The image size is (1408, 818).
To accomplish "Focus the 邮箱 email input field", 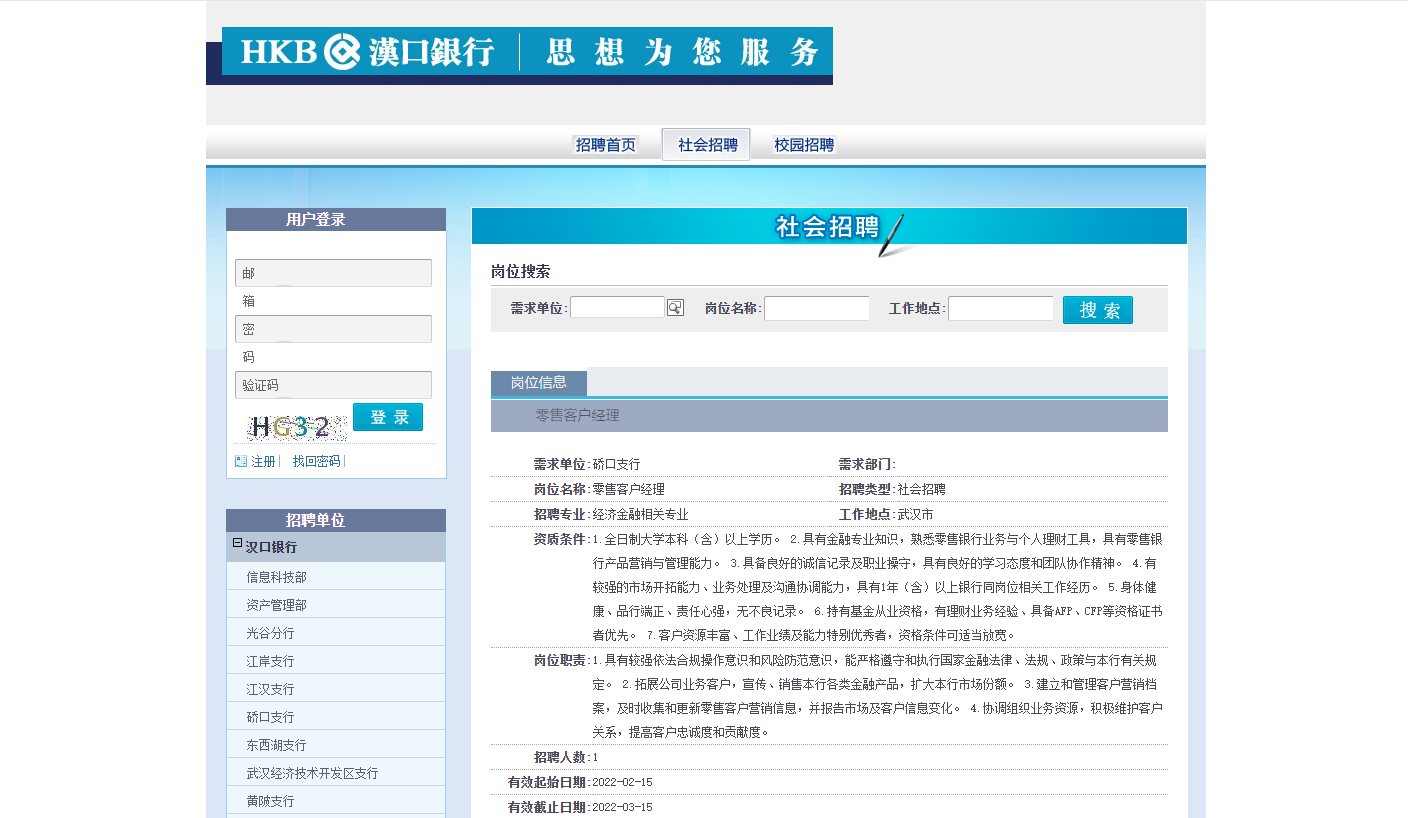I will [333, 273].
